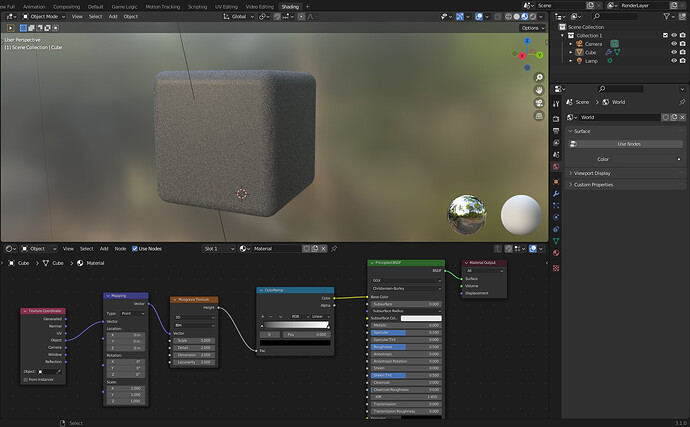Open the Slot 1 material slot dropdown
The width and height of the screenshot is (690, 427).
tap(219, 249)
